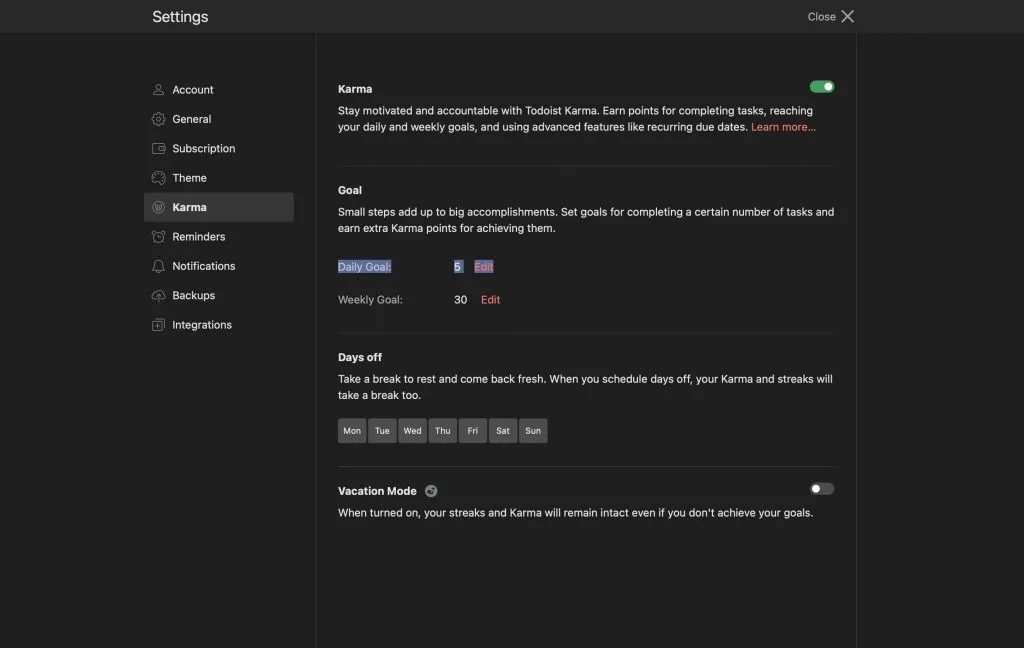The image size is (1024, 648).
Task: Edit the Weekly Goal value
Action: click(x=490, y=300)
